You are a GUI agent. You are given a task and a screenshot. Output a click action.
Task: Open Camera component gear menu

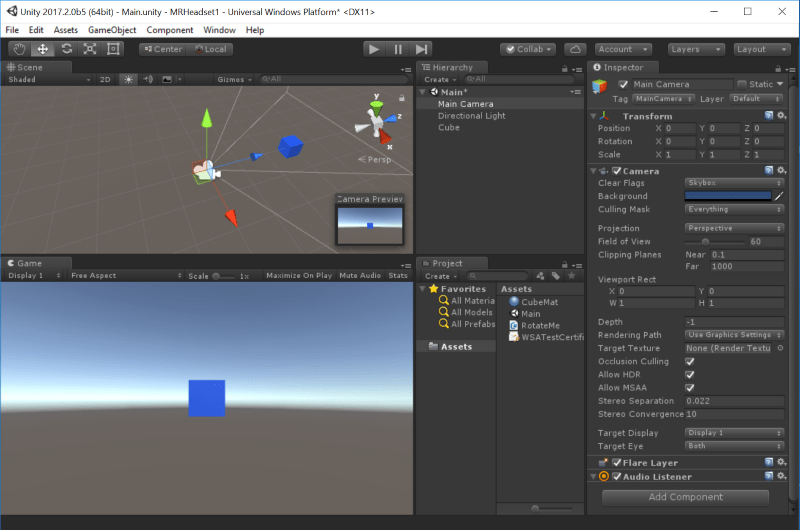pos(782,170)
